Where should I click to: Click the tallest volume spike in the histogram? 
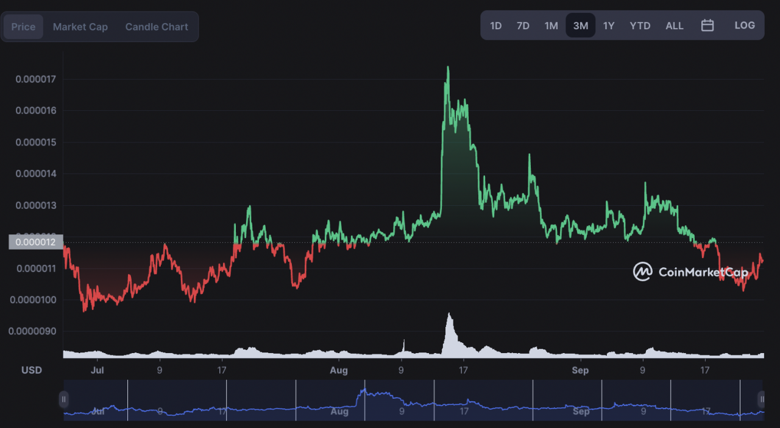[x=449, y=317]
